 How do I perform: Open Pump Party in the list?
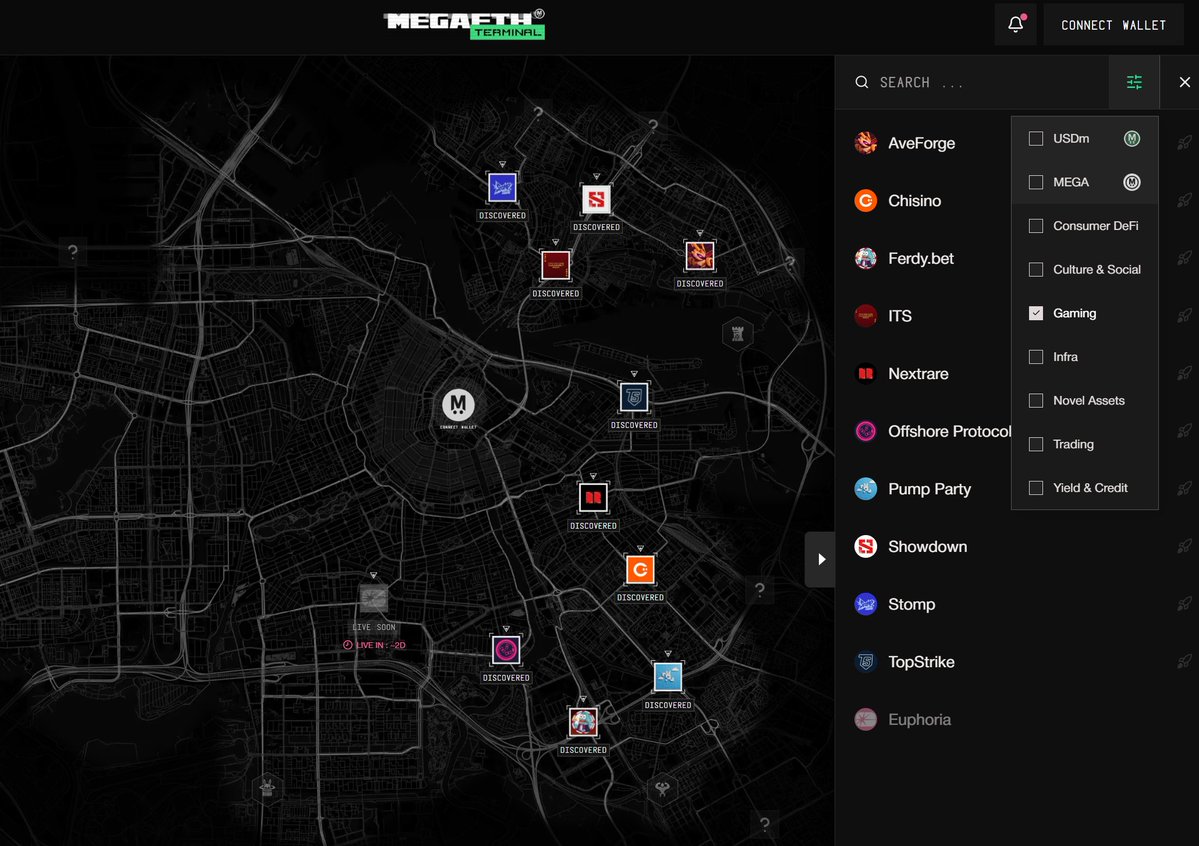pos(929,489)
